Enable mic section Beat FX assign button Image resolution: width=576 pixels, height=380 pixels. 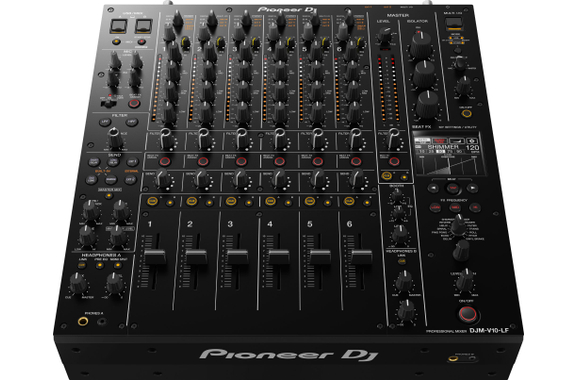[x=134, y=103]
